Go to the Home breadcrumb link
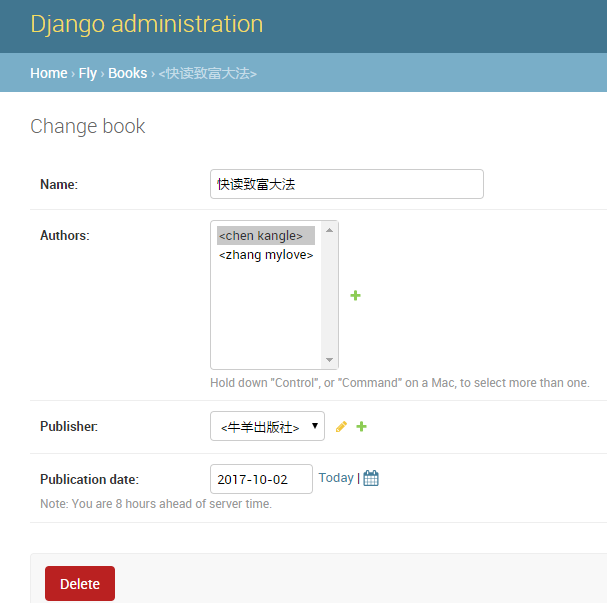This screenshot has height=603, width=607. click(49, 73)
